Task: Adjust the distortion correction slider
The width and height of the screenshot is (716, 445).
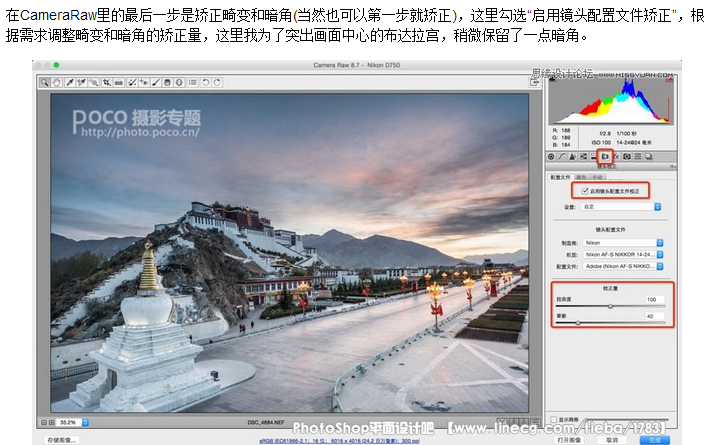Action: (611, 306)
